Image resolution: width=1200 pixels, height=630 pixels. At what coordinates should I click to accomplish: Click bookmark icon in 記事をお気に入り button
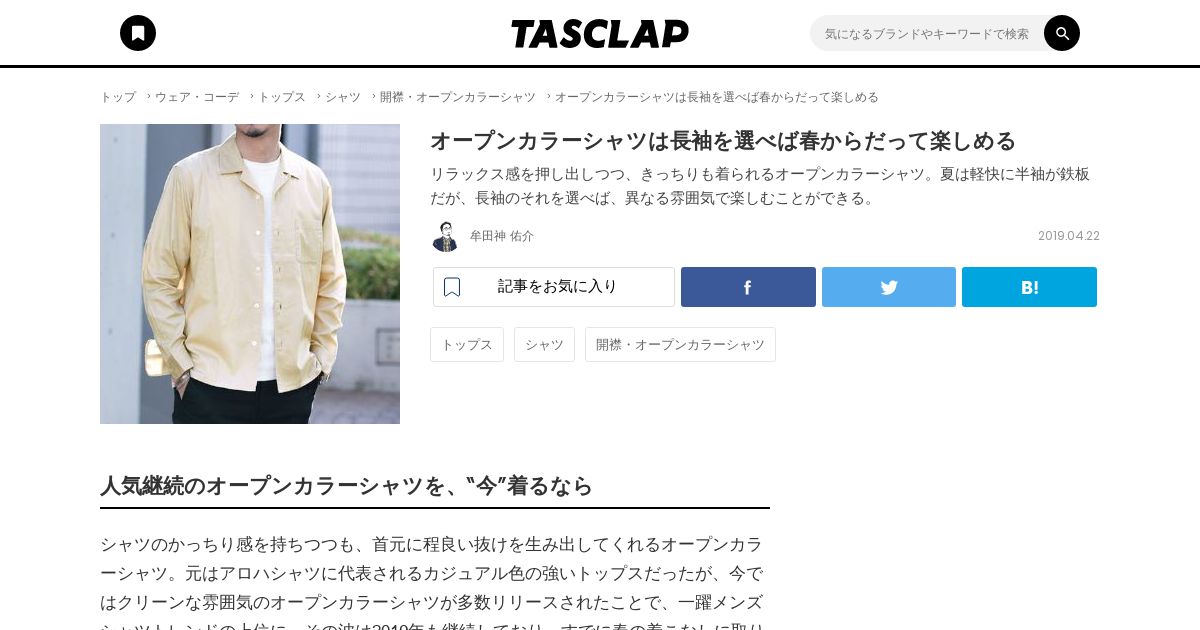pyautogui.click(x=452, y=287)
